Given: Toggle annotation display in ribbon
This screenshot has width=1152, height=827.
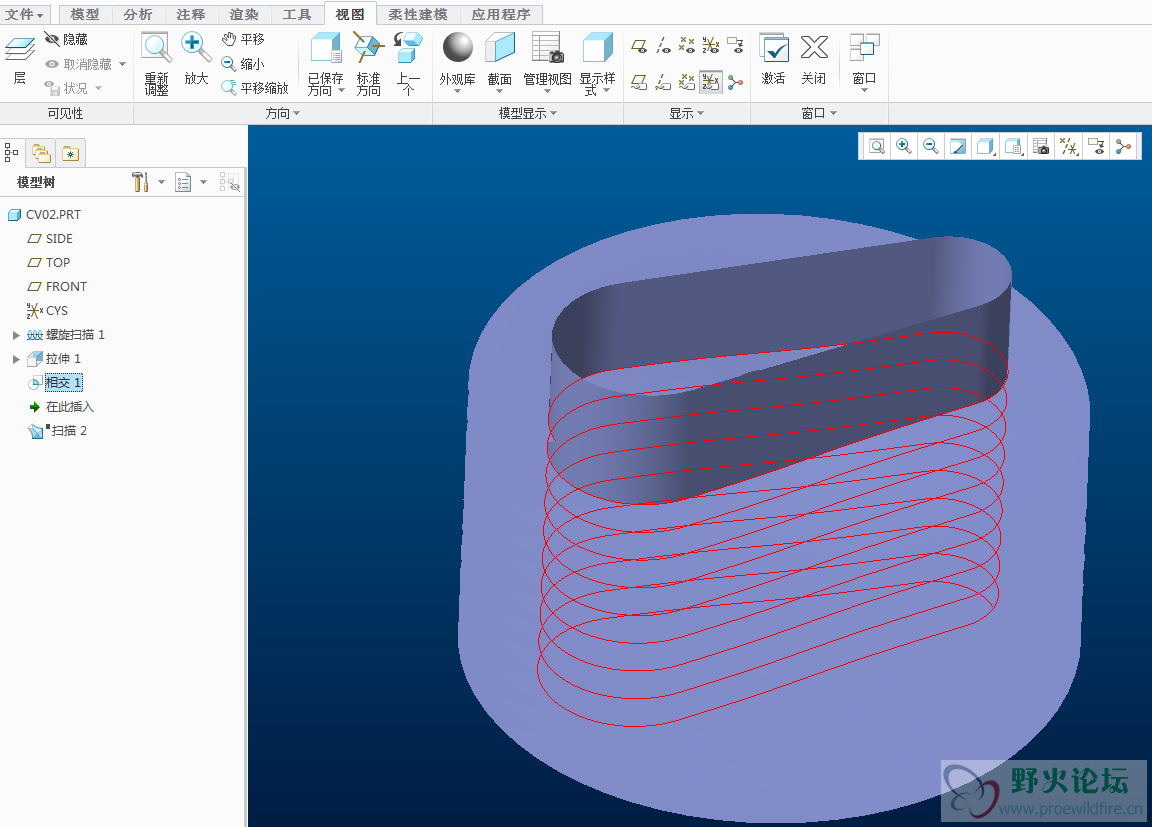Looking at the screenshot, I should pyautogui.click(x=735, y=46).
